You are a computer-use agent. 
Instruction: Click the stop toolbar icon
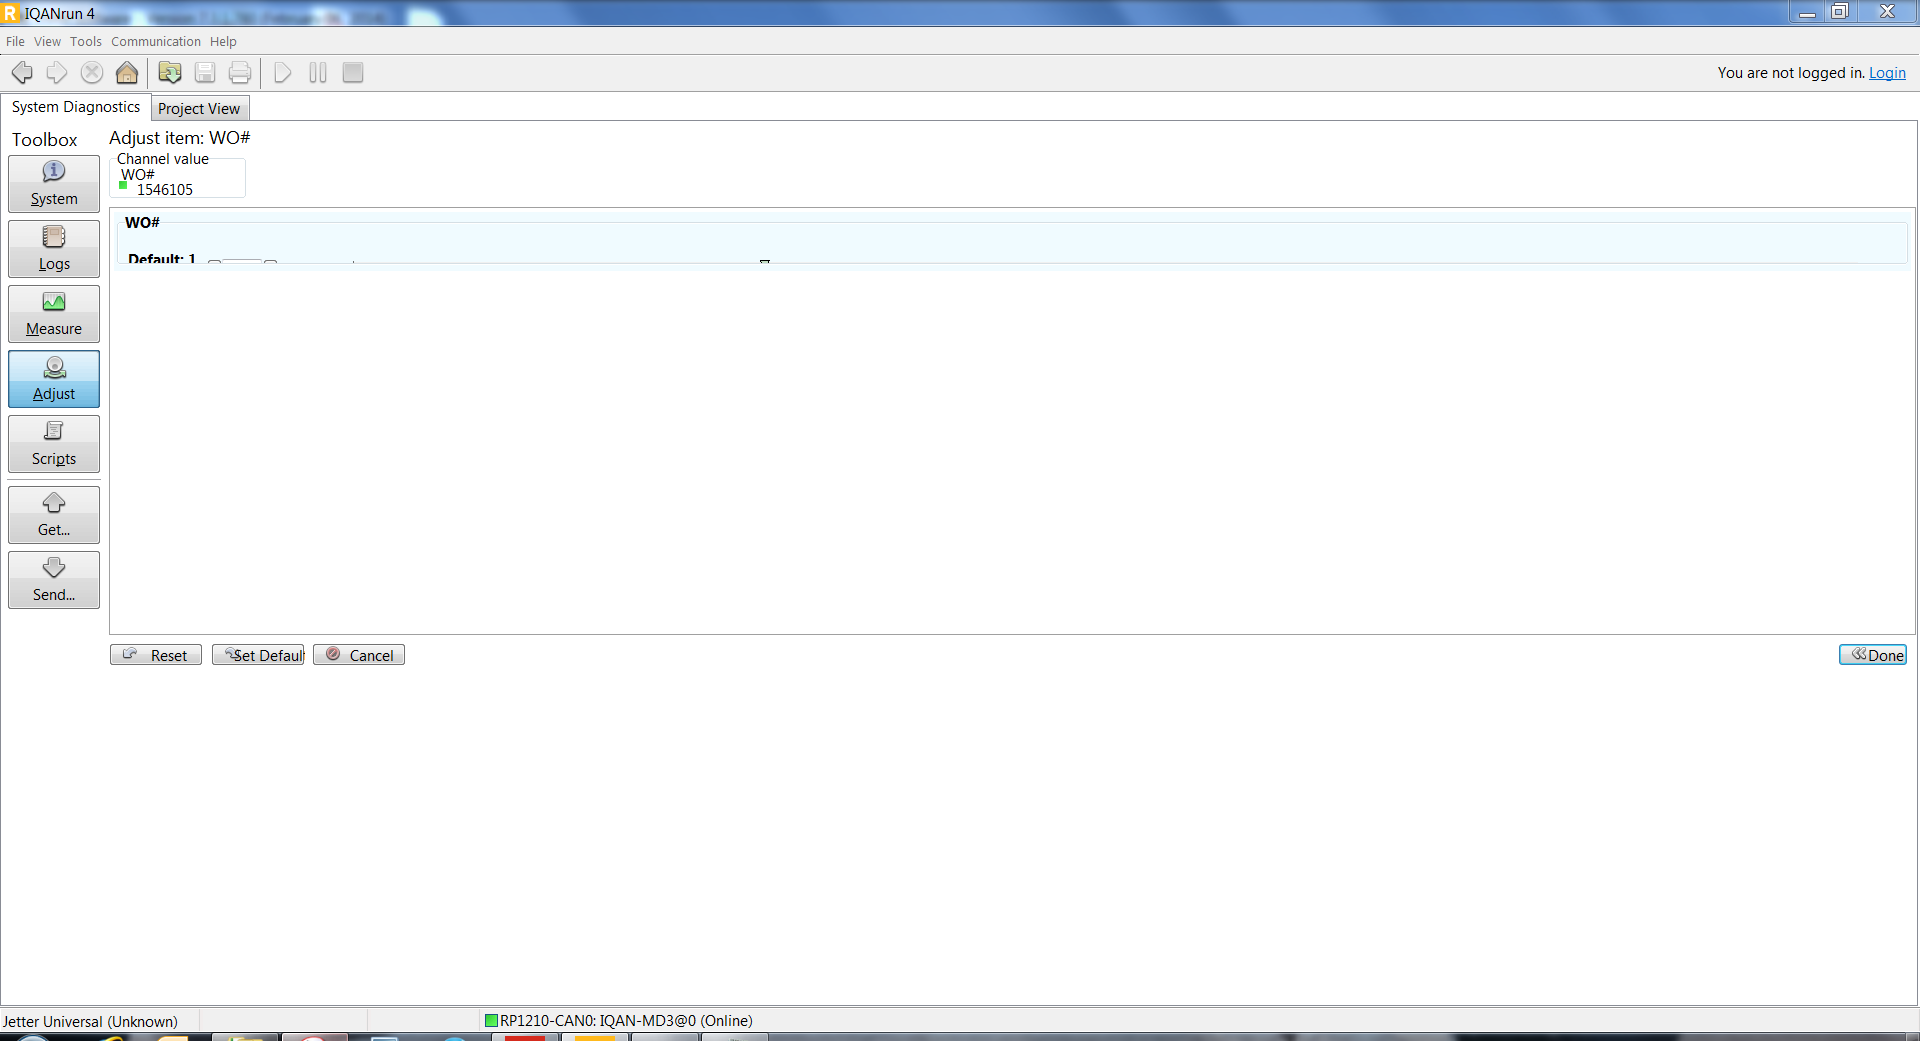point(92,73)
